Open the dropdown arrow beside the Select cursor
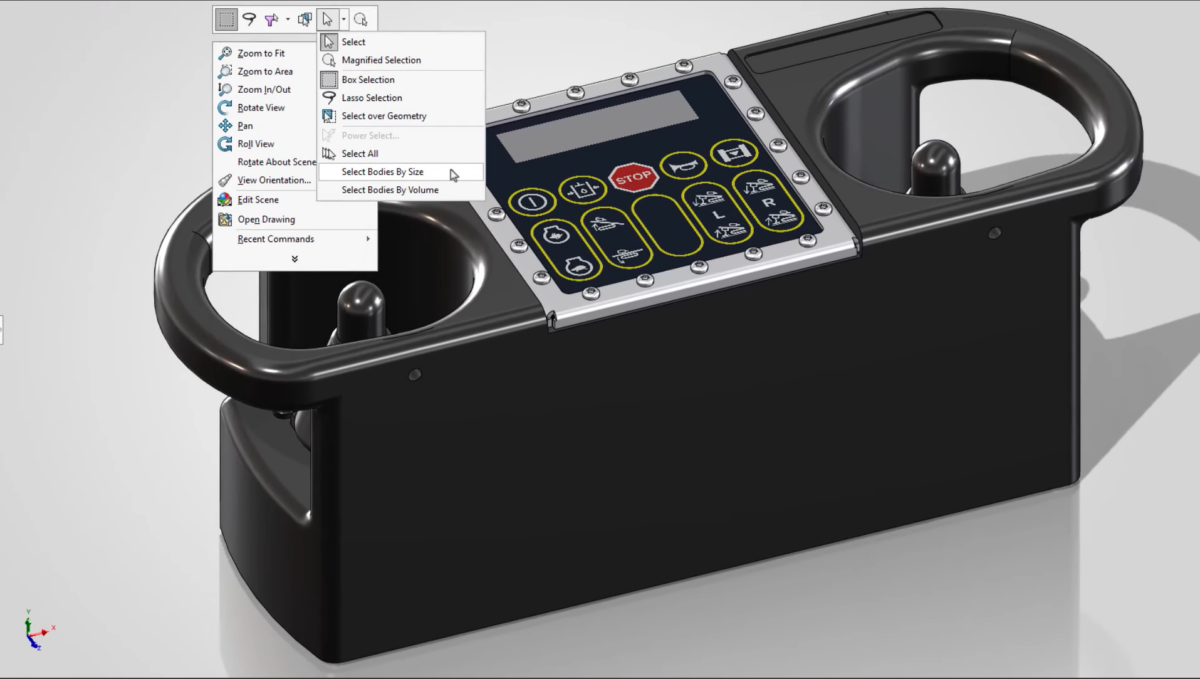The image size is (1200, 679). tap(344, 19)
